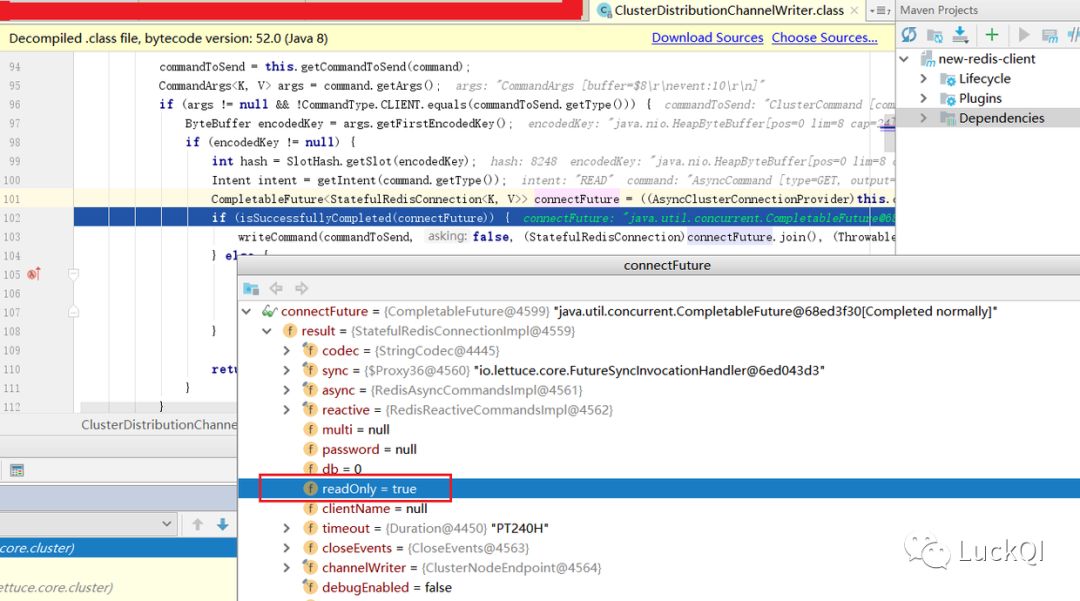Click field icon beside closeEvents
Viewport: 1080px width, 601px height.
click(310, 549)
